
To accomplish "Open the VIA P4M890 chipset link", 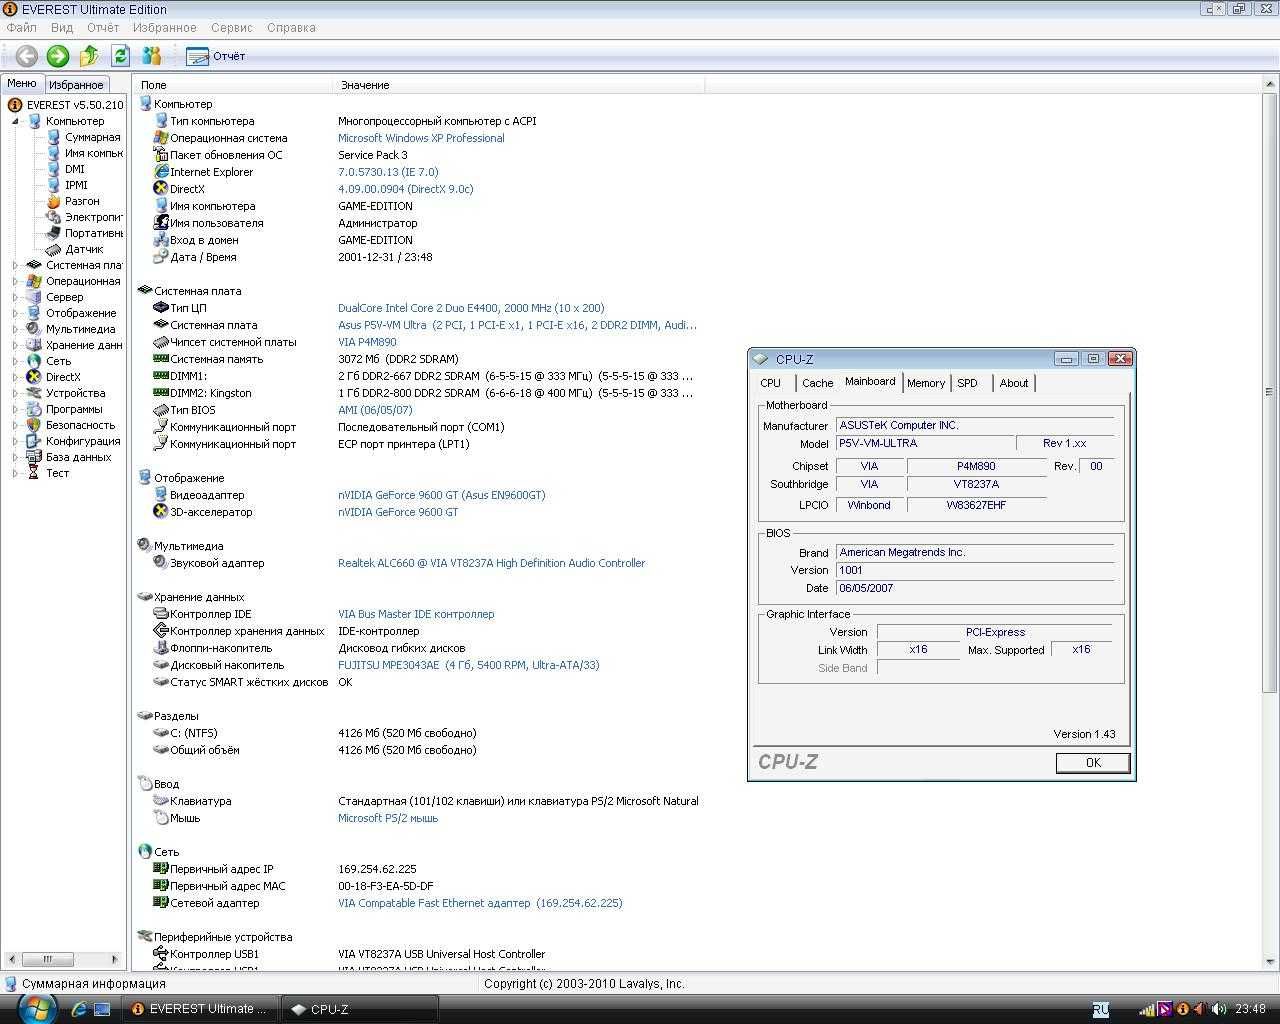I will pos(367,342).
